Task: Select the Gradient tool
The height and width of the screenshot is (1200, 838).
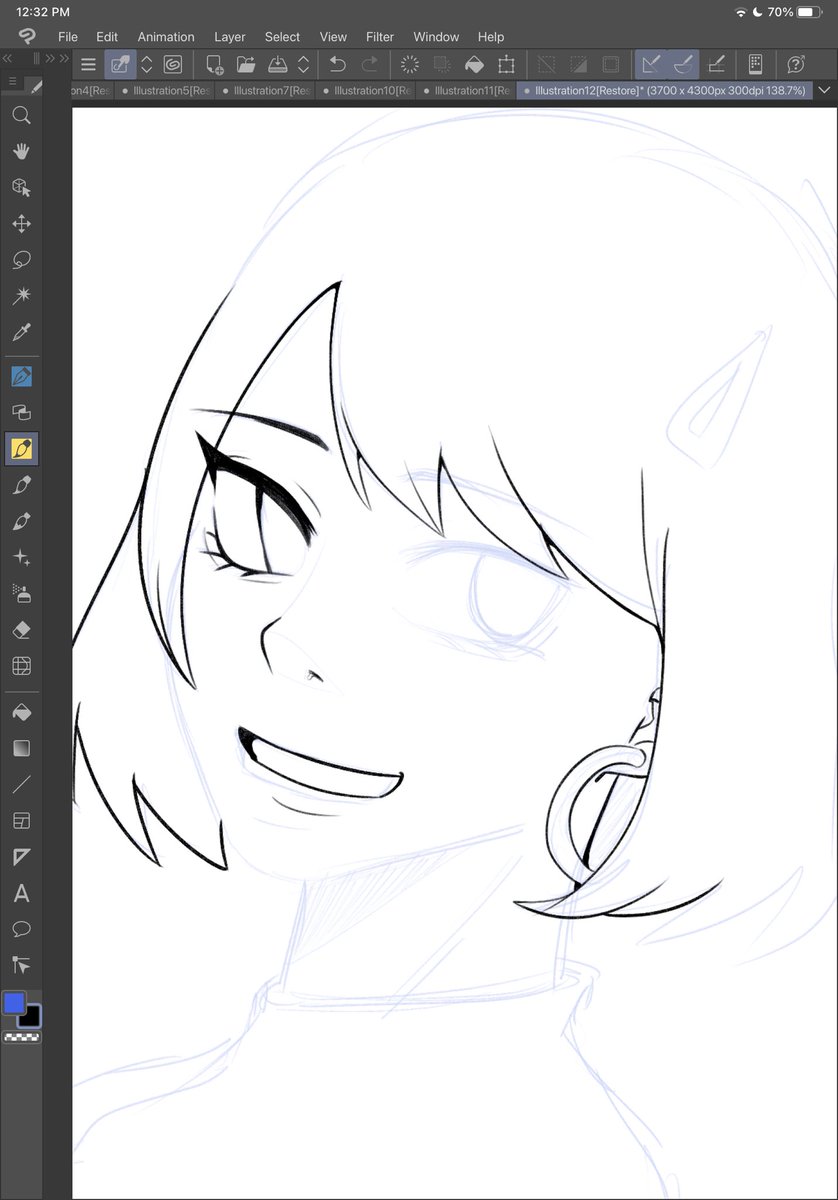Action: pos(21,748)
